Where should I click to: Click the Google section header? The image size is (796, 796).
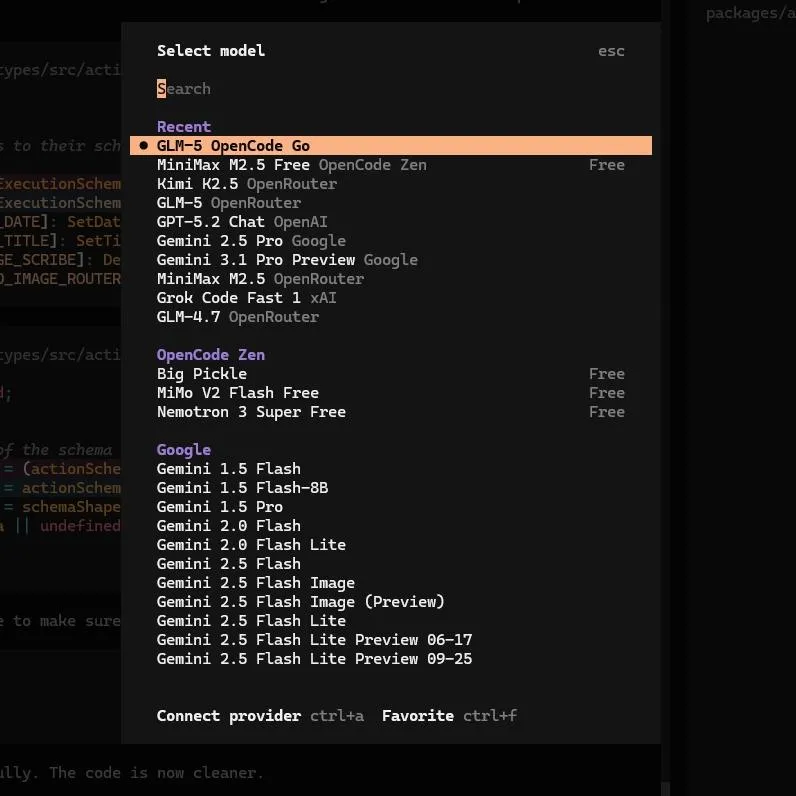click(184, 450)
